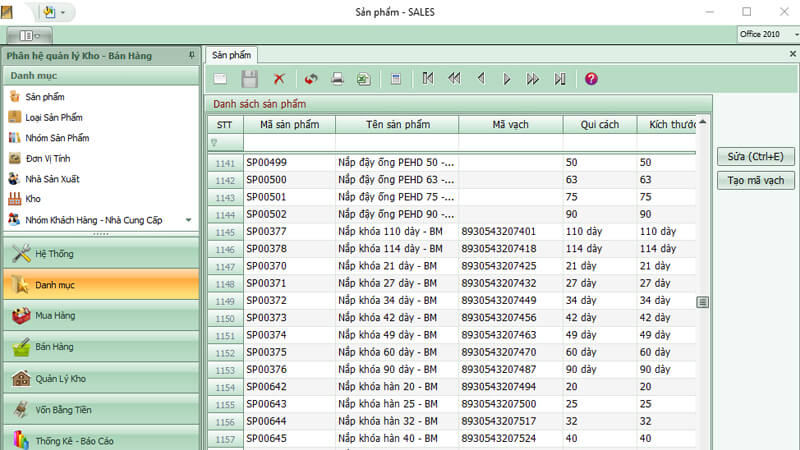The height and width of the screenshot is (450, 800).
Task: Select product code SP00499
Action: coord(289,162)
